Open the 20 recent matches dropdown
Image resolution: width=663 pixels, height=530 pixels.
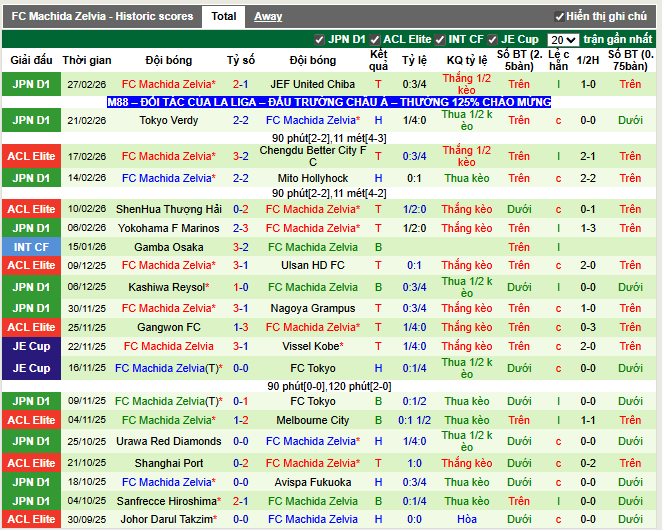click(563, 40)
